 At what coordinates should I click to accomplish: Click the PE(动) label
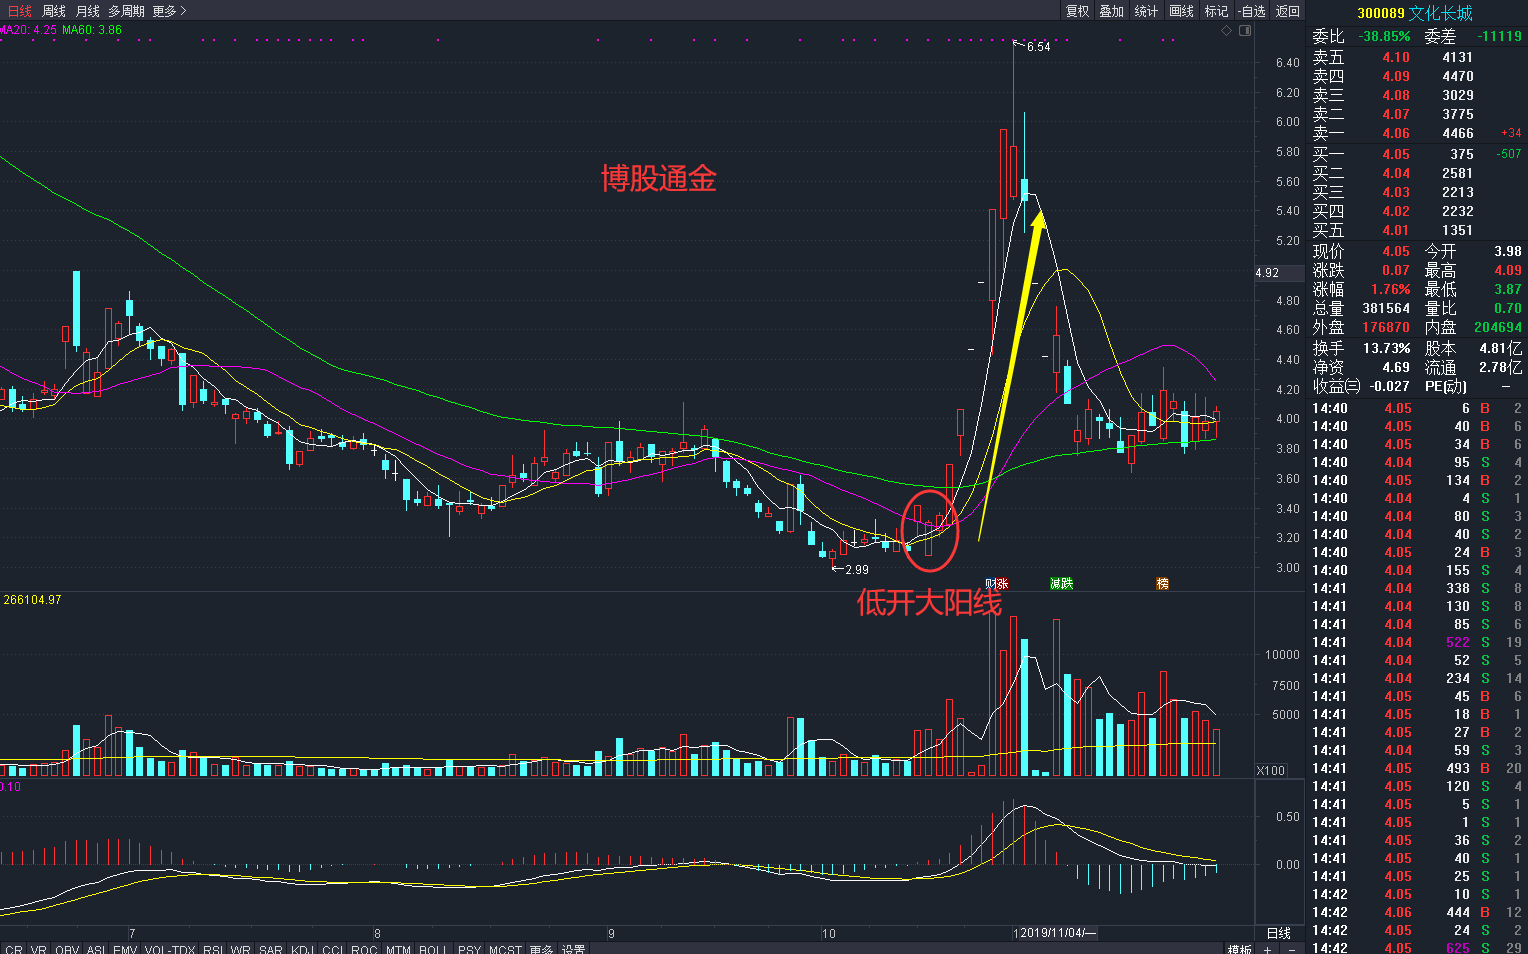click(1445, 386)
